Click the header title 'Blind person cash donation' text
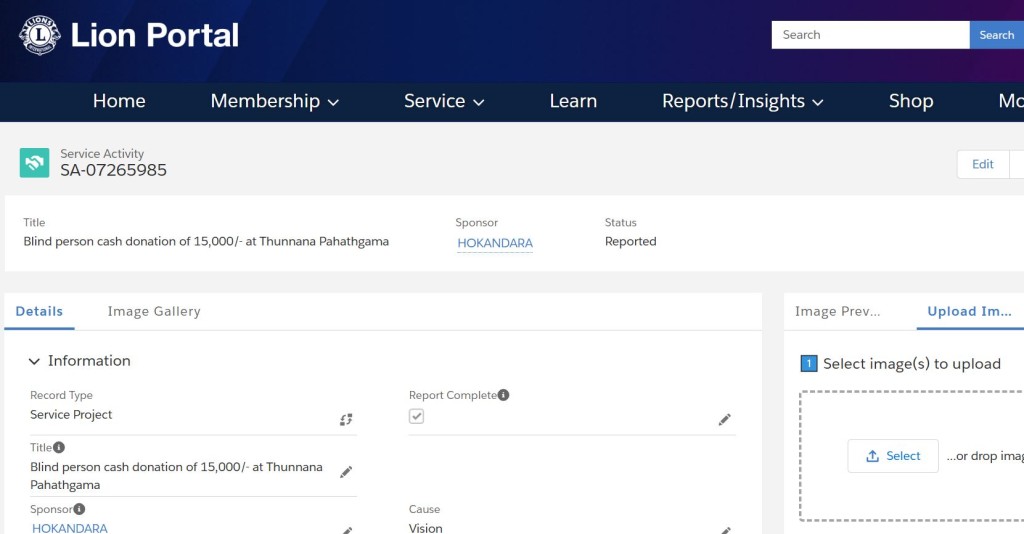Screen dimensions: 1024x534 pos(206,242)
